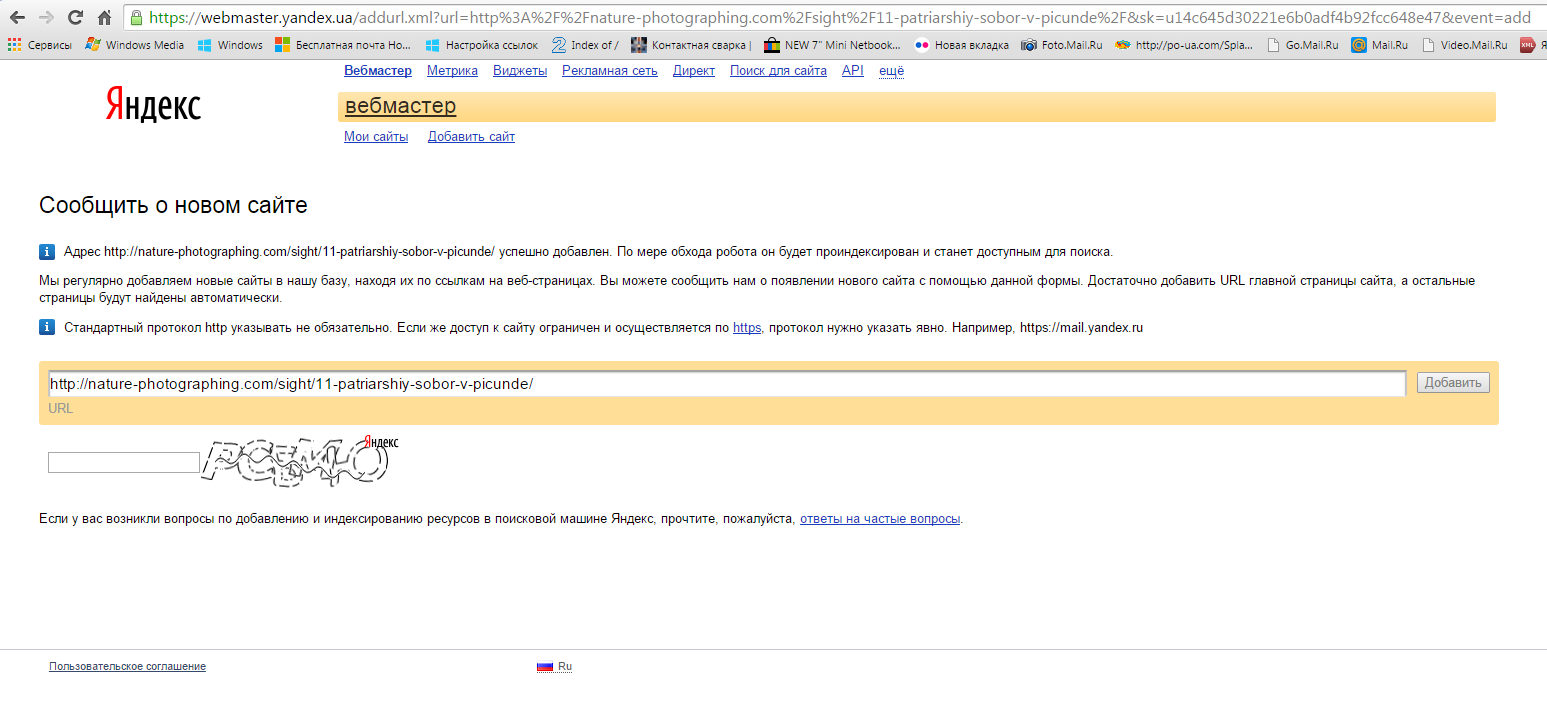This screenshot has width=1547, height=717.
Task: Focus the site URL input field
Action: click(x=727, y=384)
